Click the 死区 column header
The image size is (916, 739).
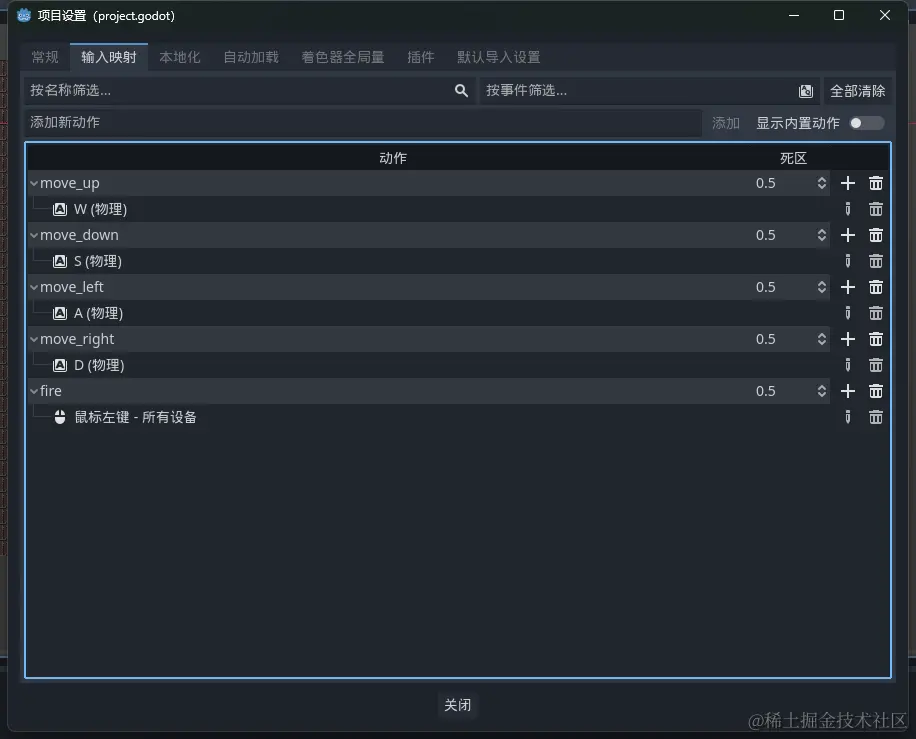point(793,158)
